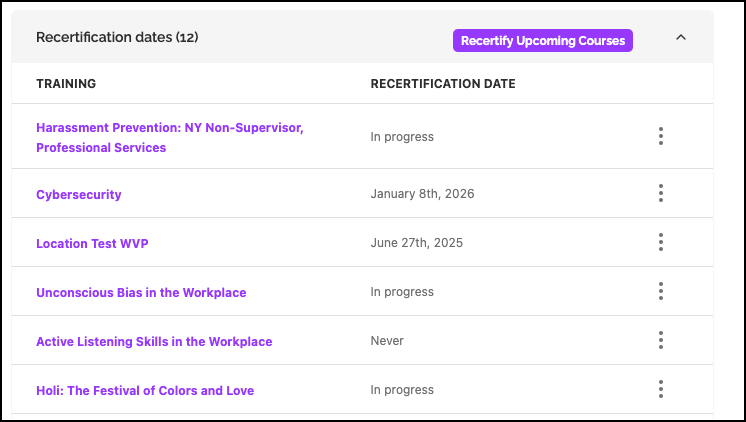The height and width of the screenshot is (422, 746).
Task: Click the Never recertification date value
Action: pos(387,341)
